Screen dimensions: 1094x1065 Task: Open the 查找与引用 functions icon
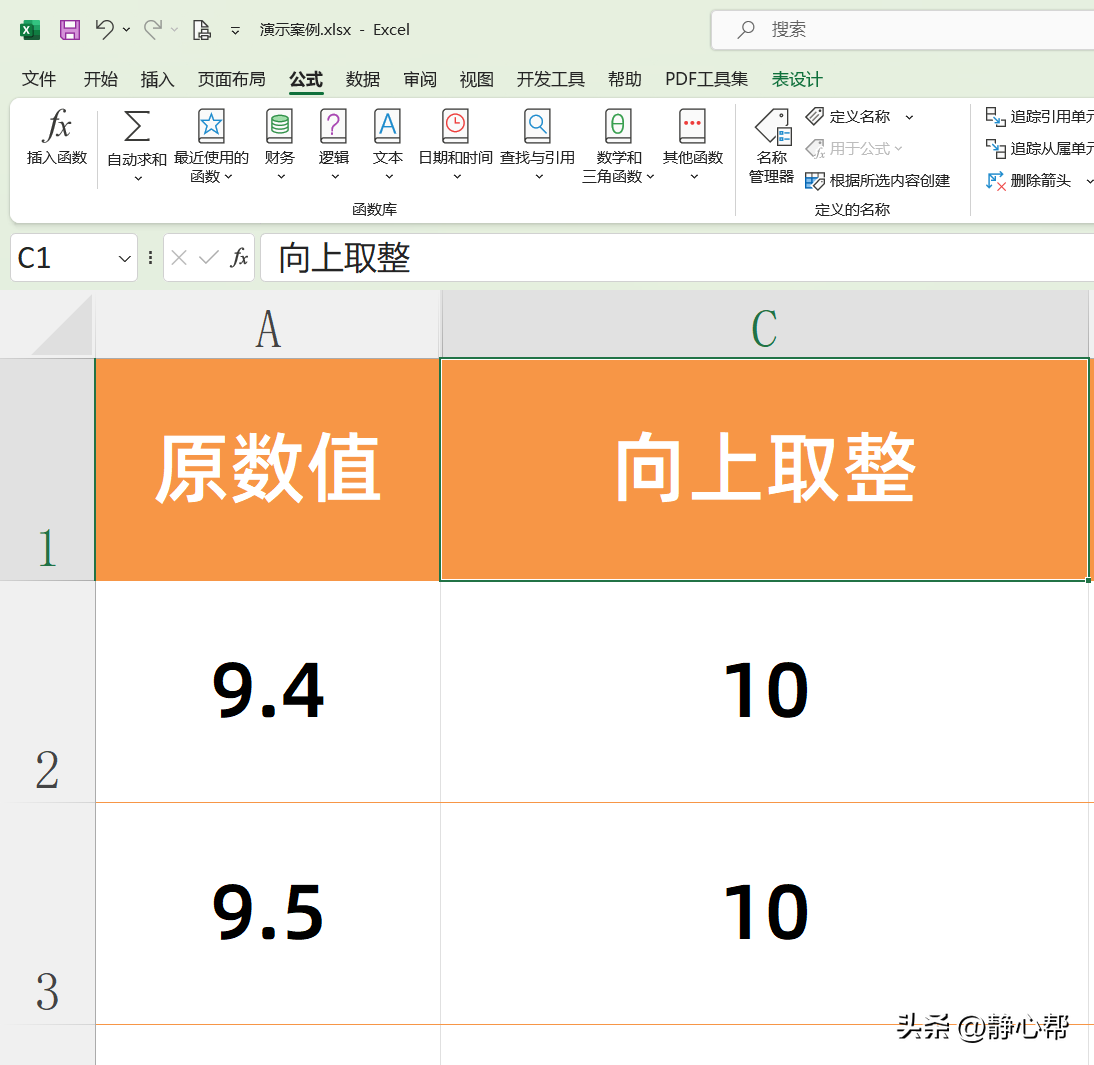pyautogui.click(x=537, y=126)
